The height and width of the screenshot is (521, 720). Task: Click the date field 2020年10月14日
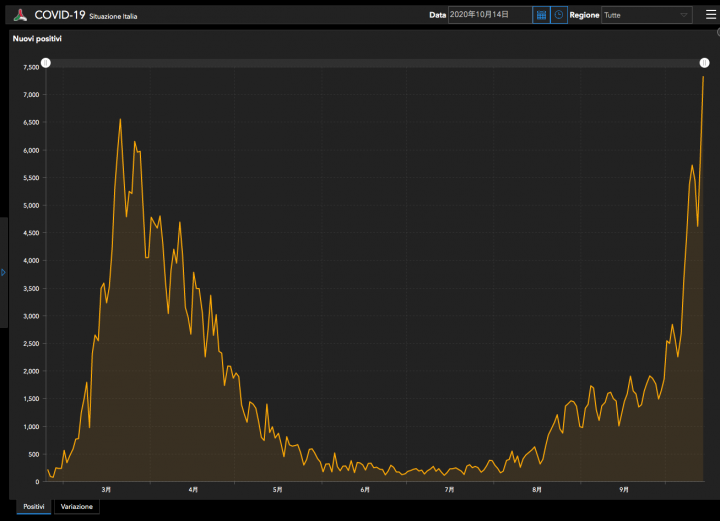(490, 15)
